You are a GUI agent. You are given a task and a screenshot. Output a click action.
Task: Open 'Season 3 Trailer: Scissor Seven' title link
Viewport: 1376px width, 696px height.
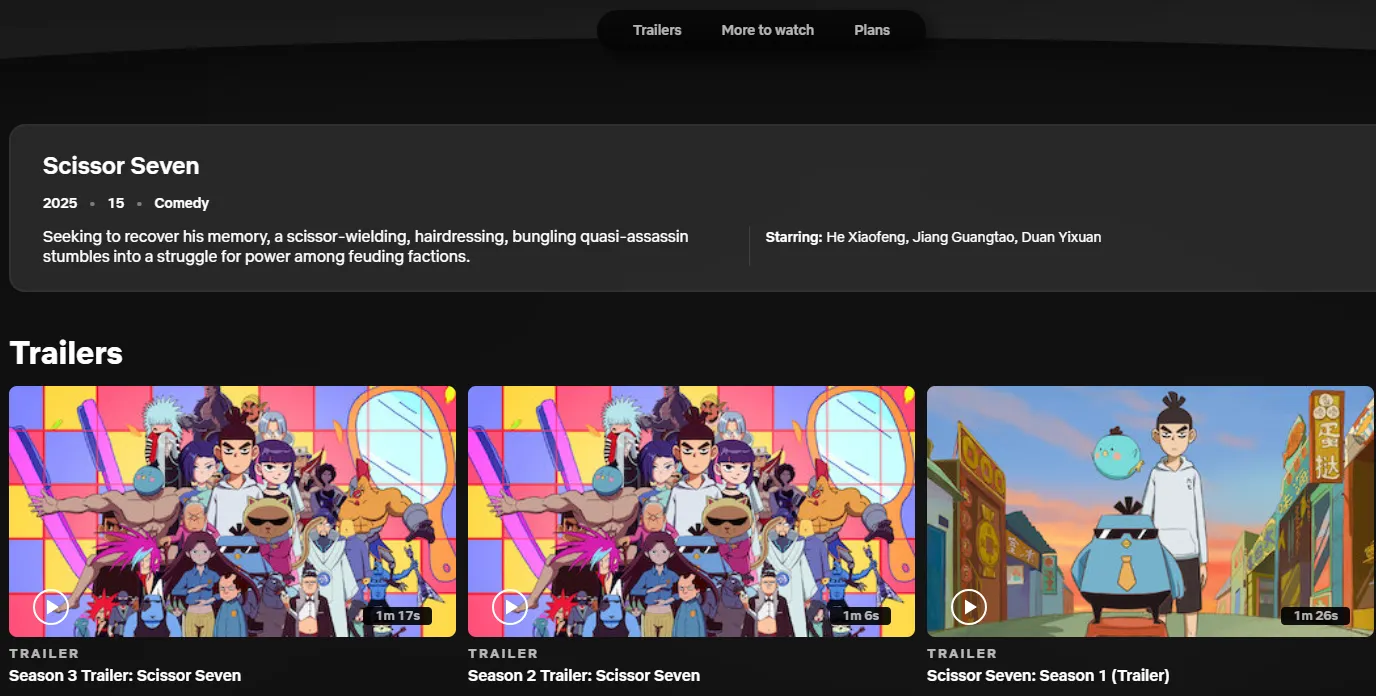coord(125,675)
